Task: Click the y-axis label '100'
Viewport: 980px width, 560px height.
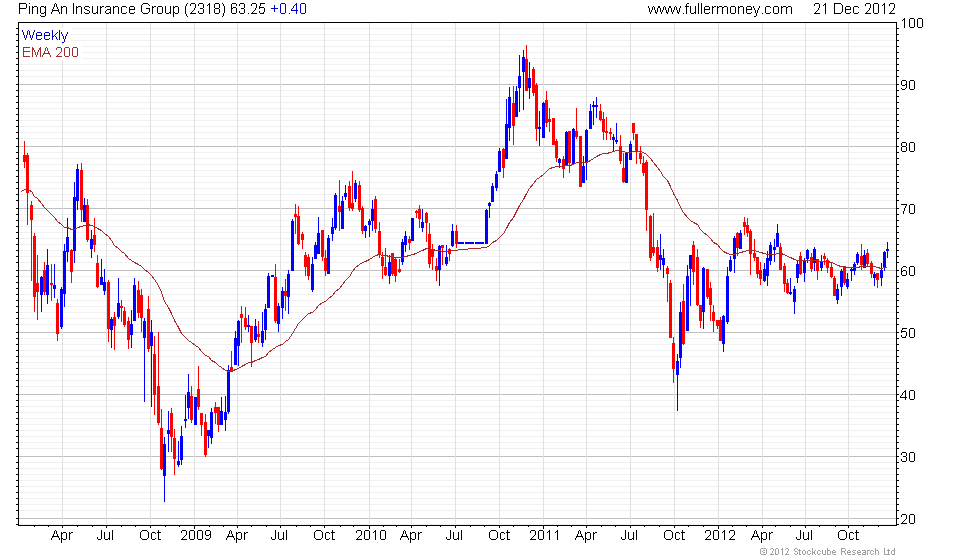Action: coord(912,24)
